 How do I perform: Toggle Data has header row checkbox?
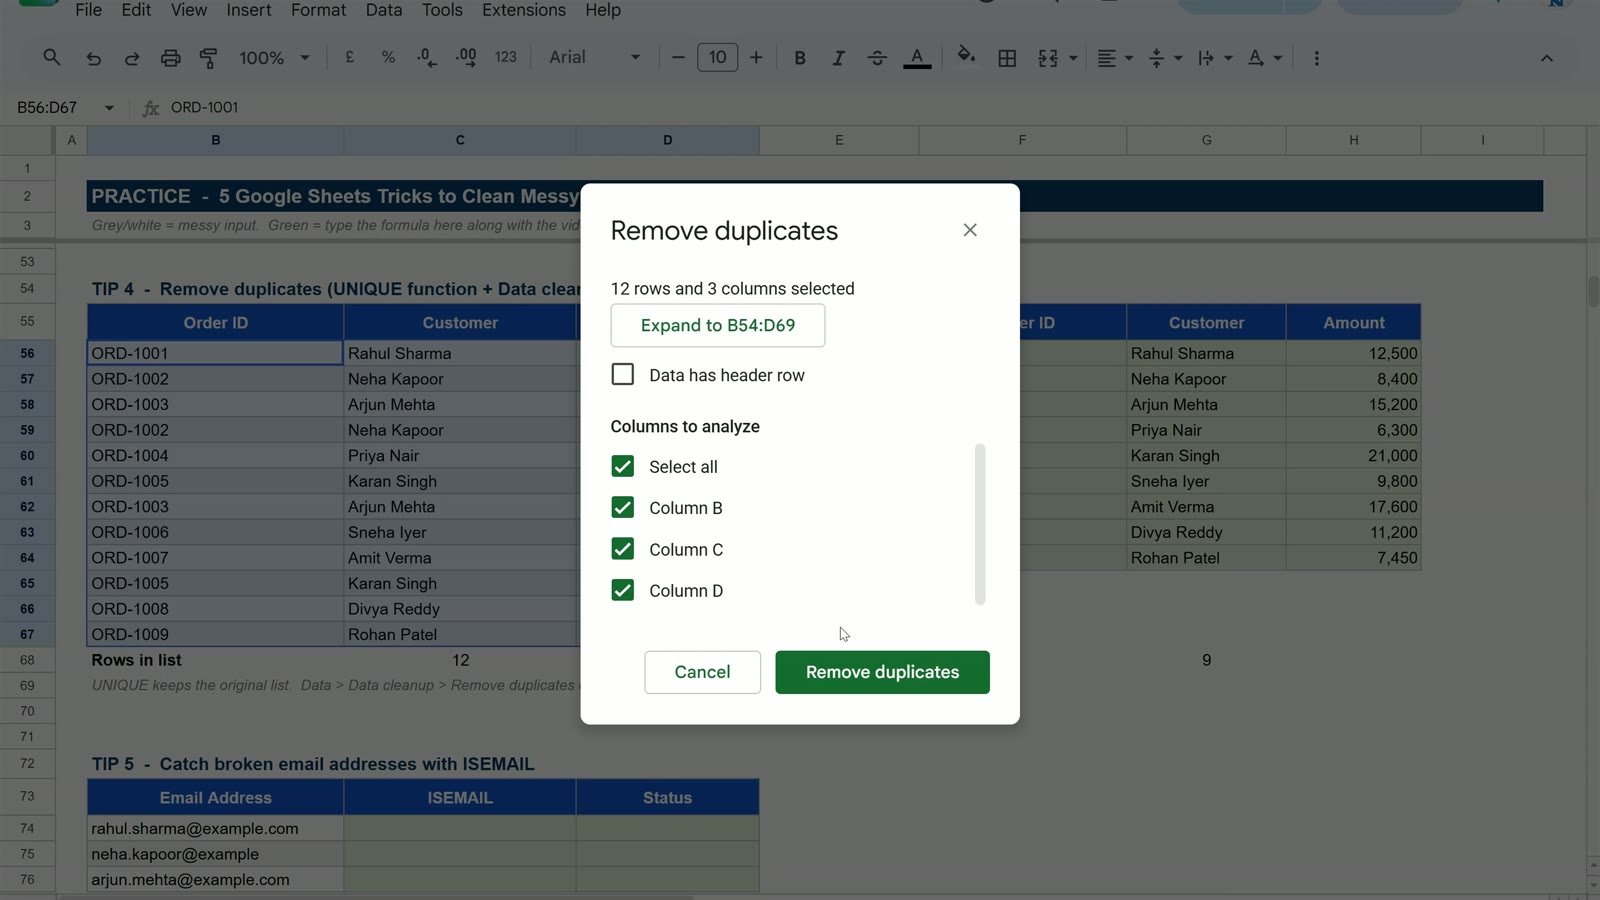(x=623, y=374)
